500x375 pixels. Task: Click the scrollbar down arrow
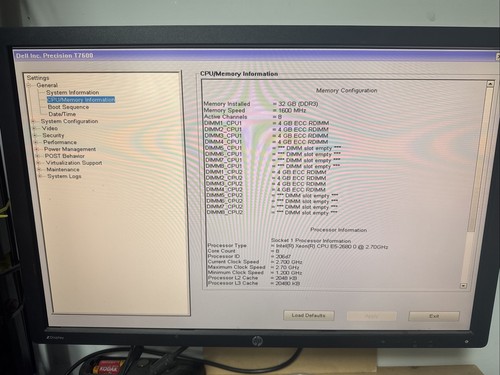click(x=463, y=286)
